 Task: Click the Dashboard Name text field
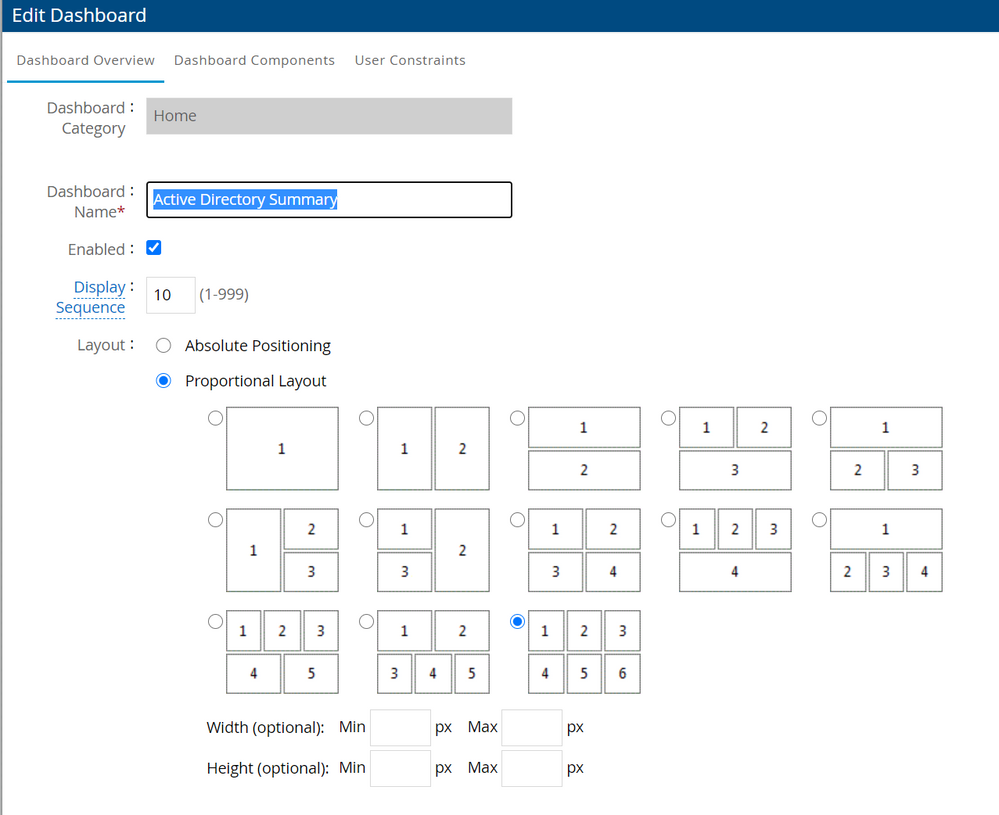[329, 200]
